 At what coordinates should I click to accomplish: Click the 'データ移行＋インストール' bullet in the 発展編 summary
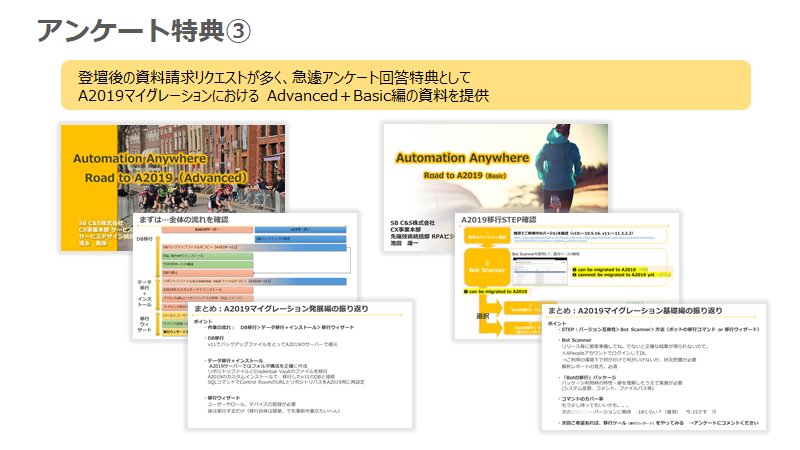[234, 360]
